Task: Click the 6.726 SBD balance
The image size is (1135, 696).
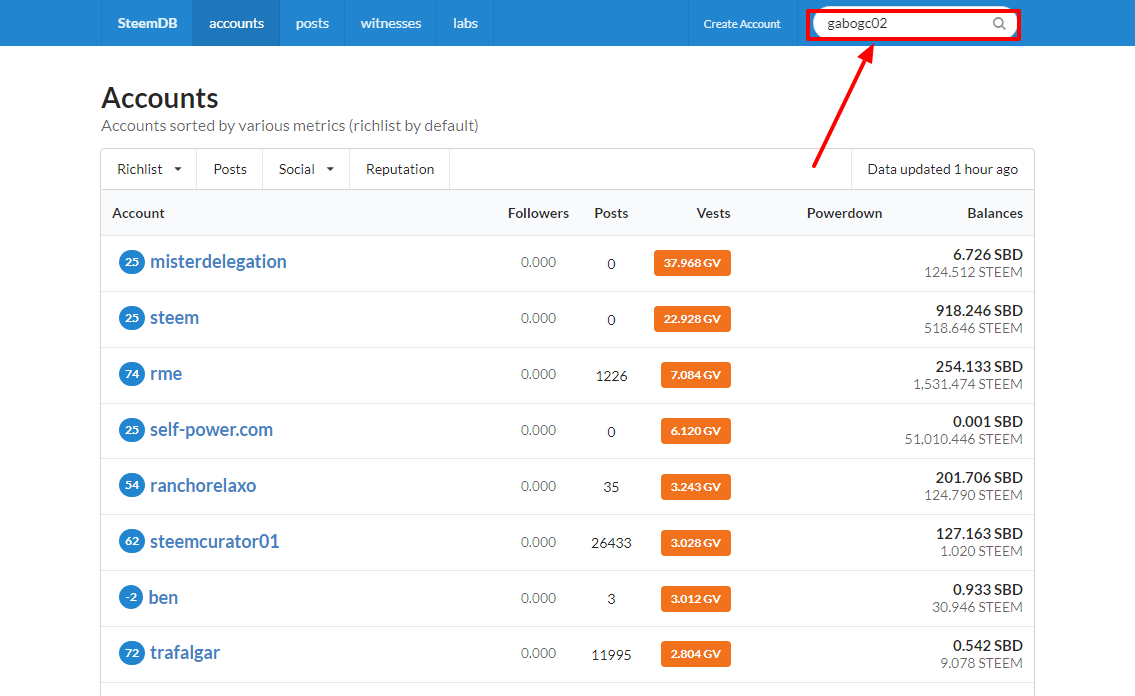Action: [987, 255]
